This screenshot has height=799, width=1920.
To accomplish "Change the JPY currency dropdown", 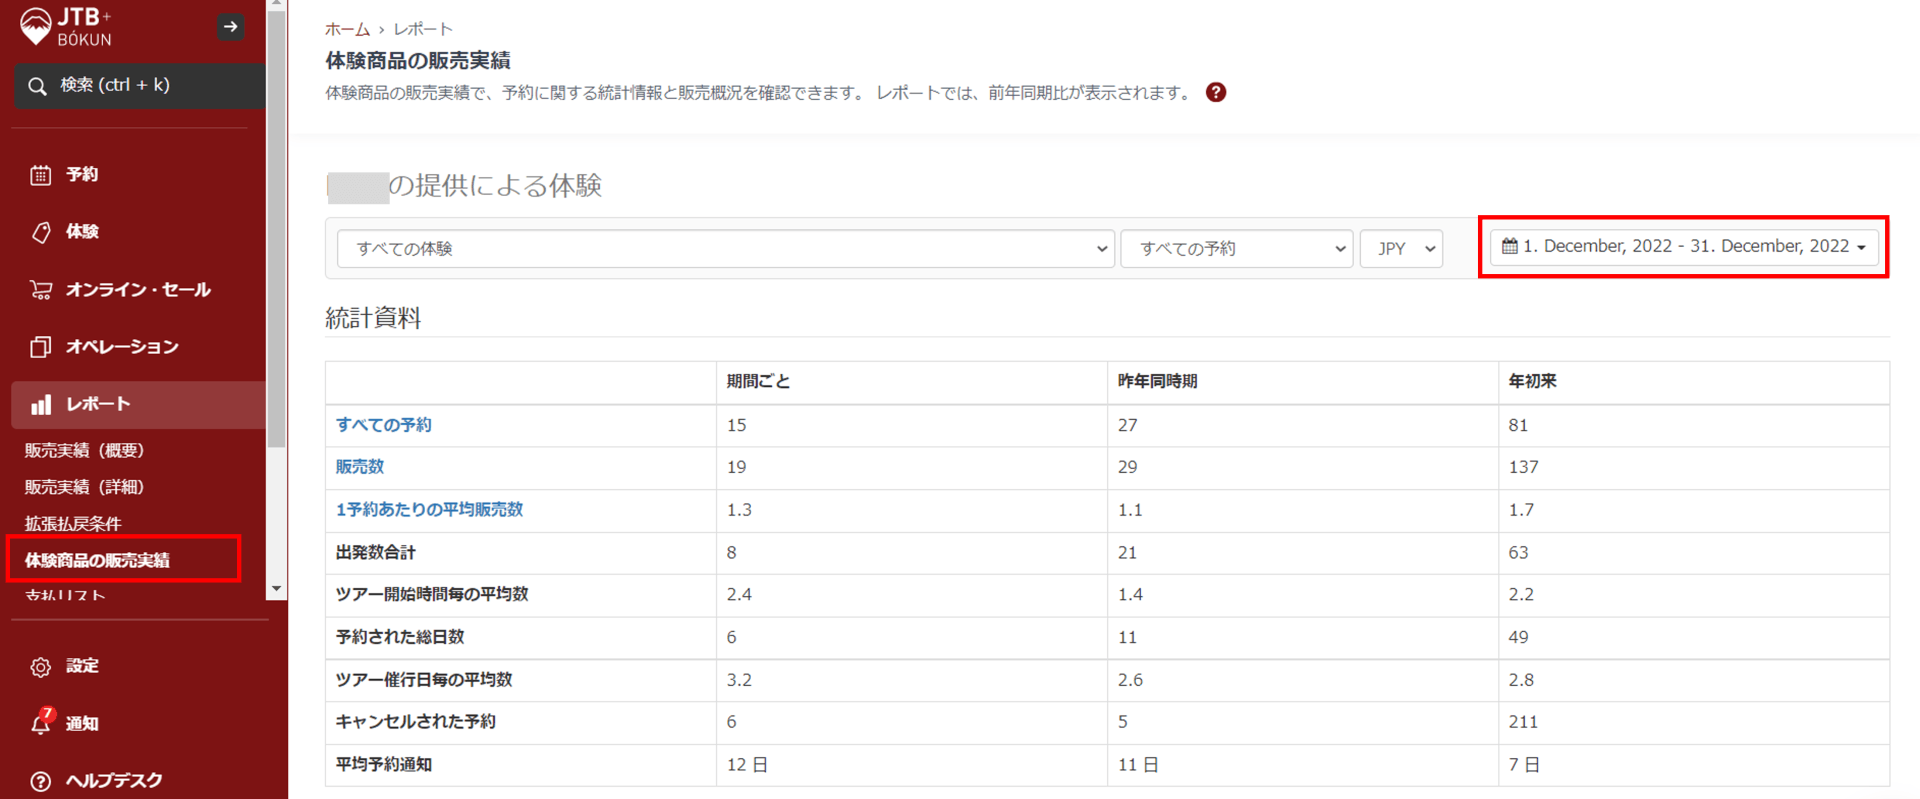I will point(1401,249).
